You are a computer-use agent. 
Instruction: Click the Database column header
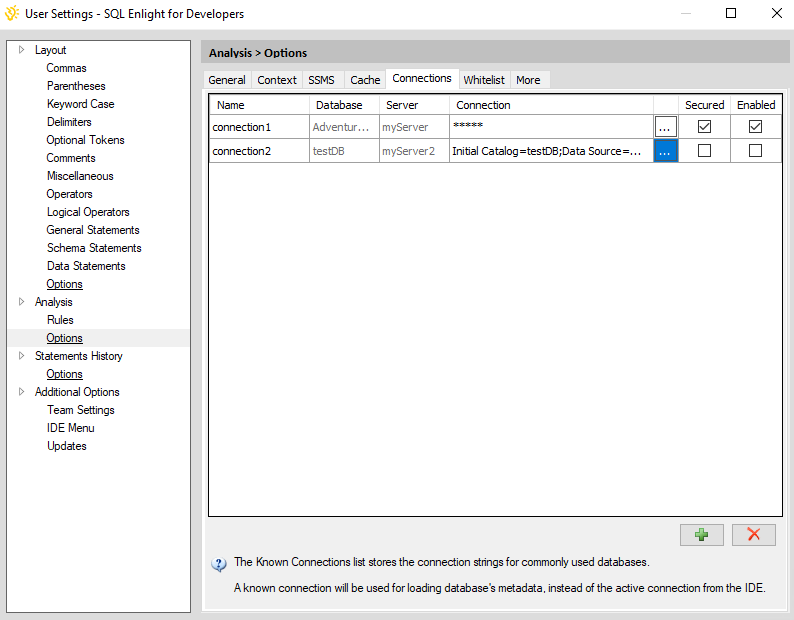tap(344, 105)
